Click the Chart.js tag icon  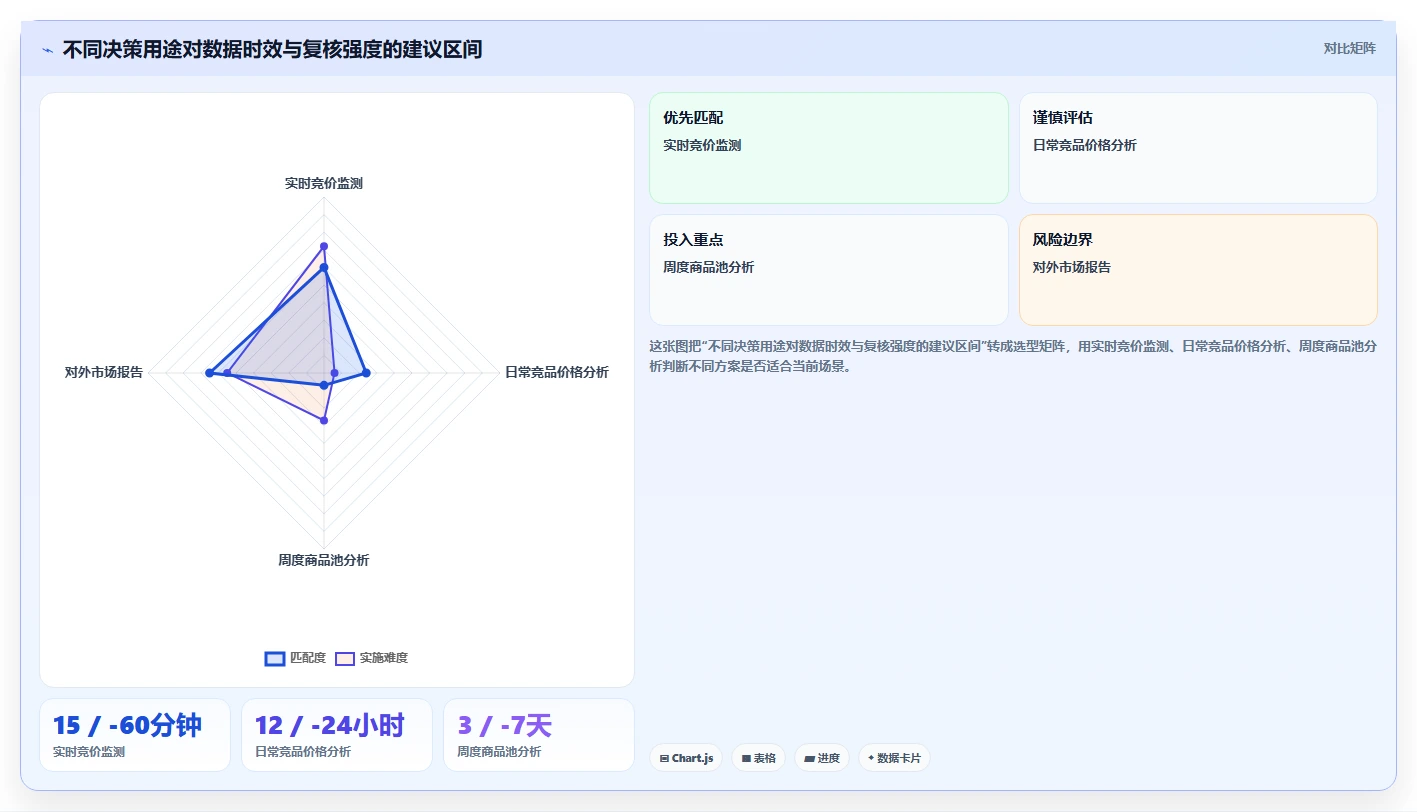[x=664, y=759]
